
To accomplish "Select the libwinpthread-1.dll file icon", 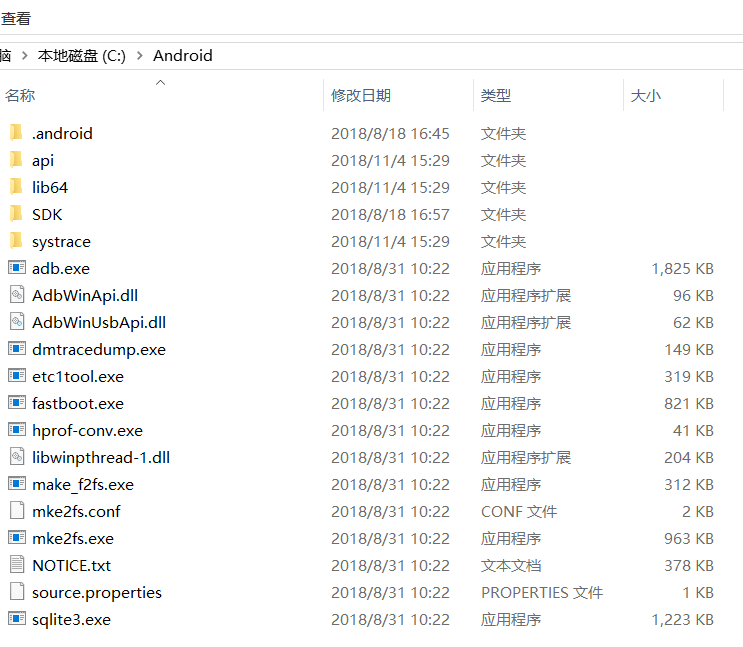I will pyautogui.click(x=17, y=457).
